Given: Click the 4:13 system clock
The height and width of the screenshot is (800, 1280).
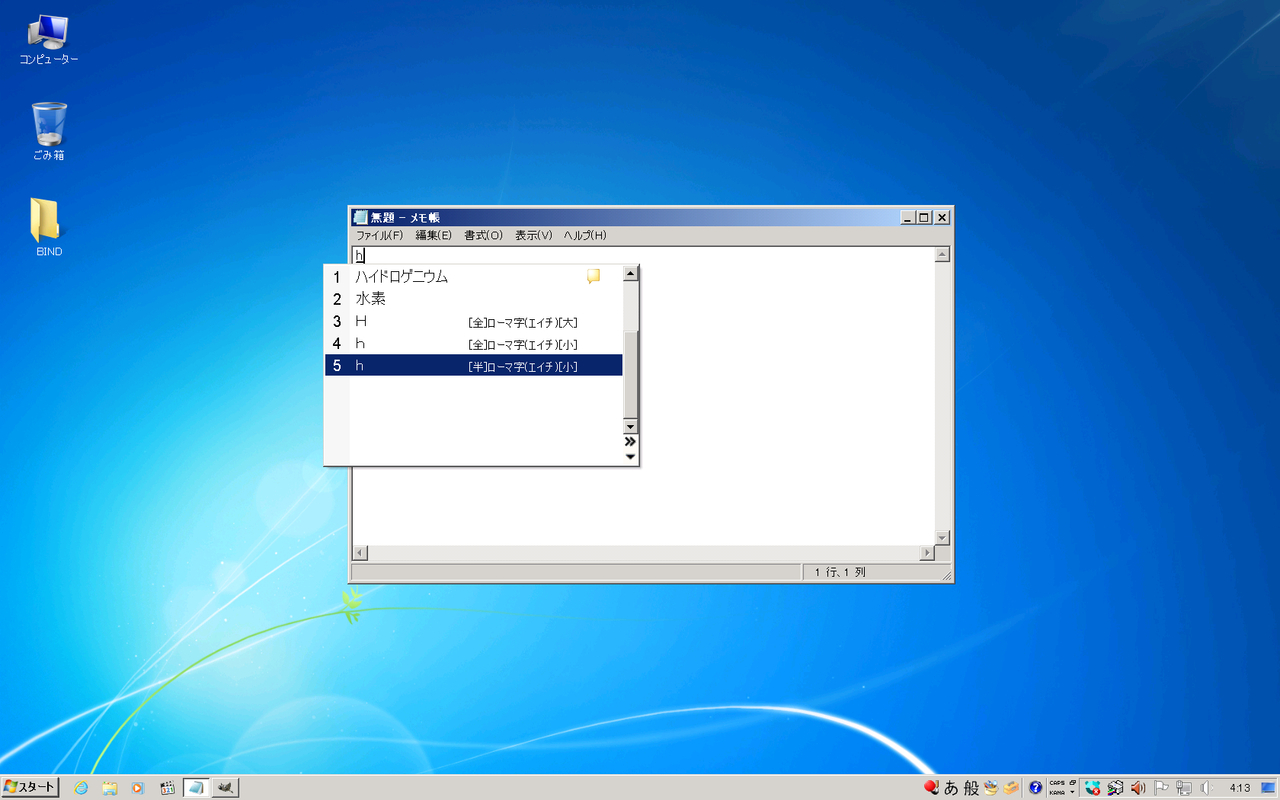Looking at the screenshot, I should (x=1240, y=788).
